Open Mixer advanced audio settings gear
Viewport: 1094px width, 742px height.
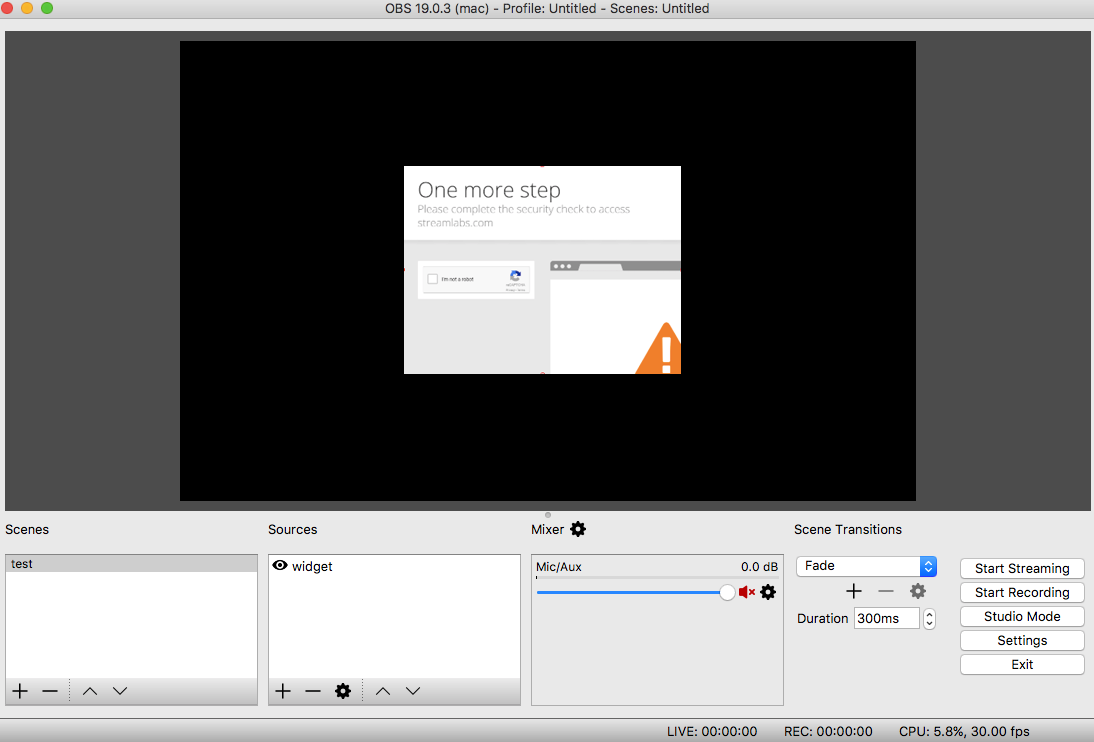point(578,529)
